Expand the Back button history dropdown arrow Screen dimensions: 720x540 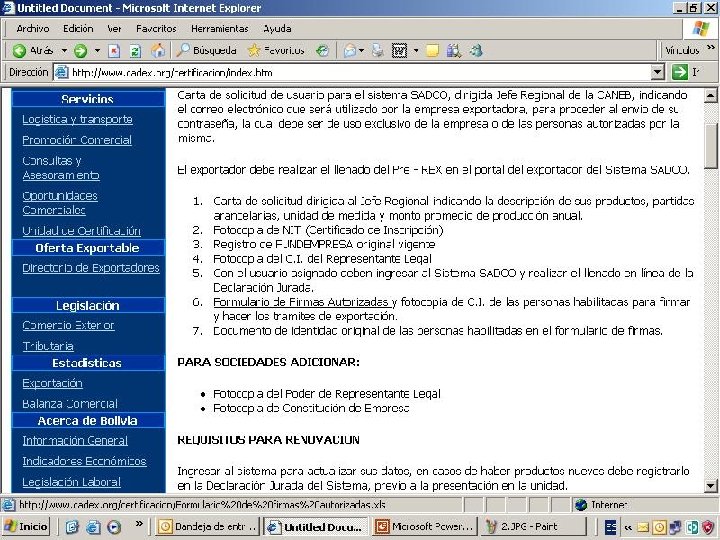point(64,50)
